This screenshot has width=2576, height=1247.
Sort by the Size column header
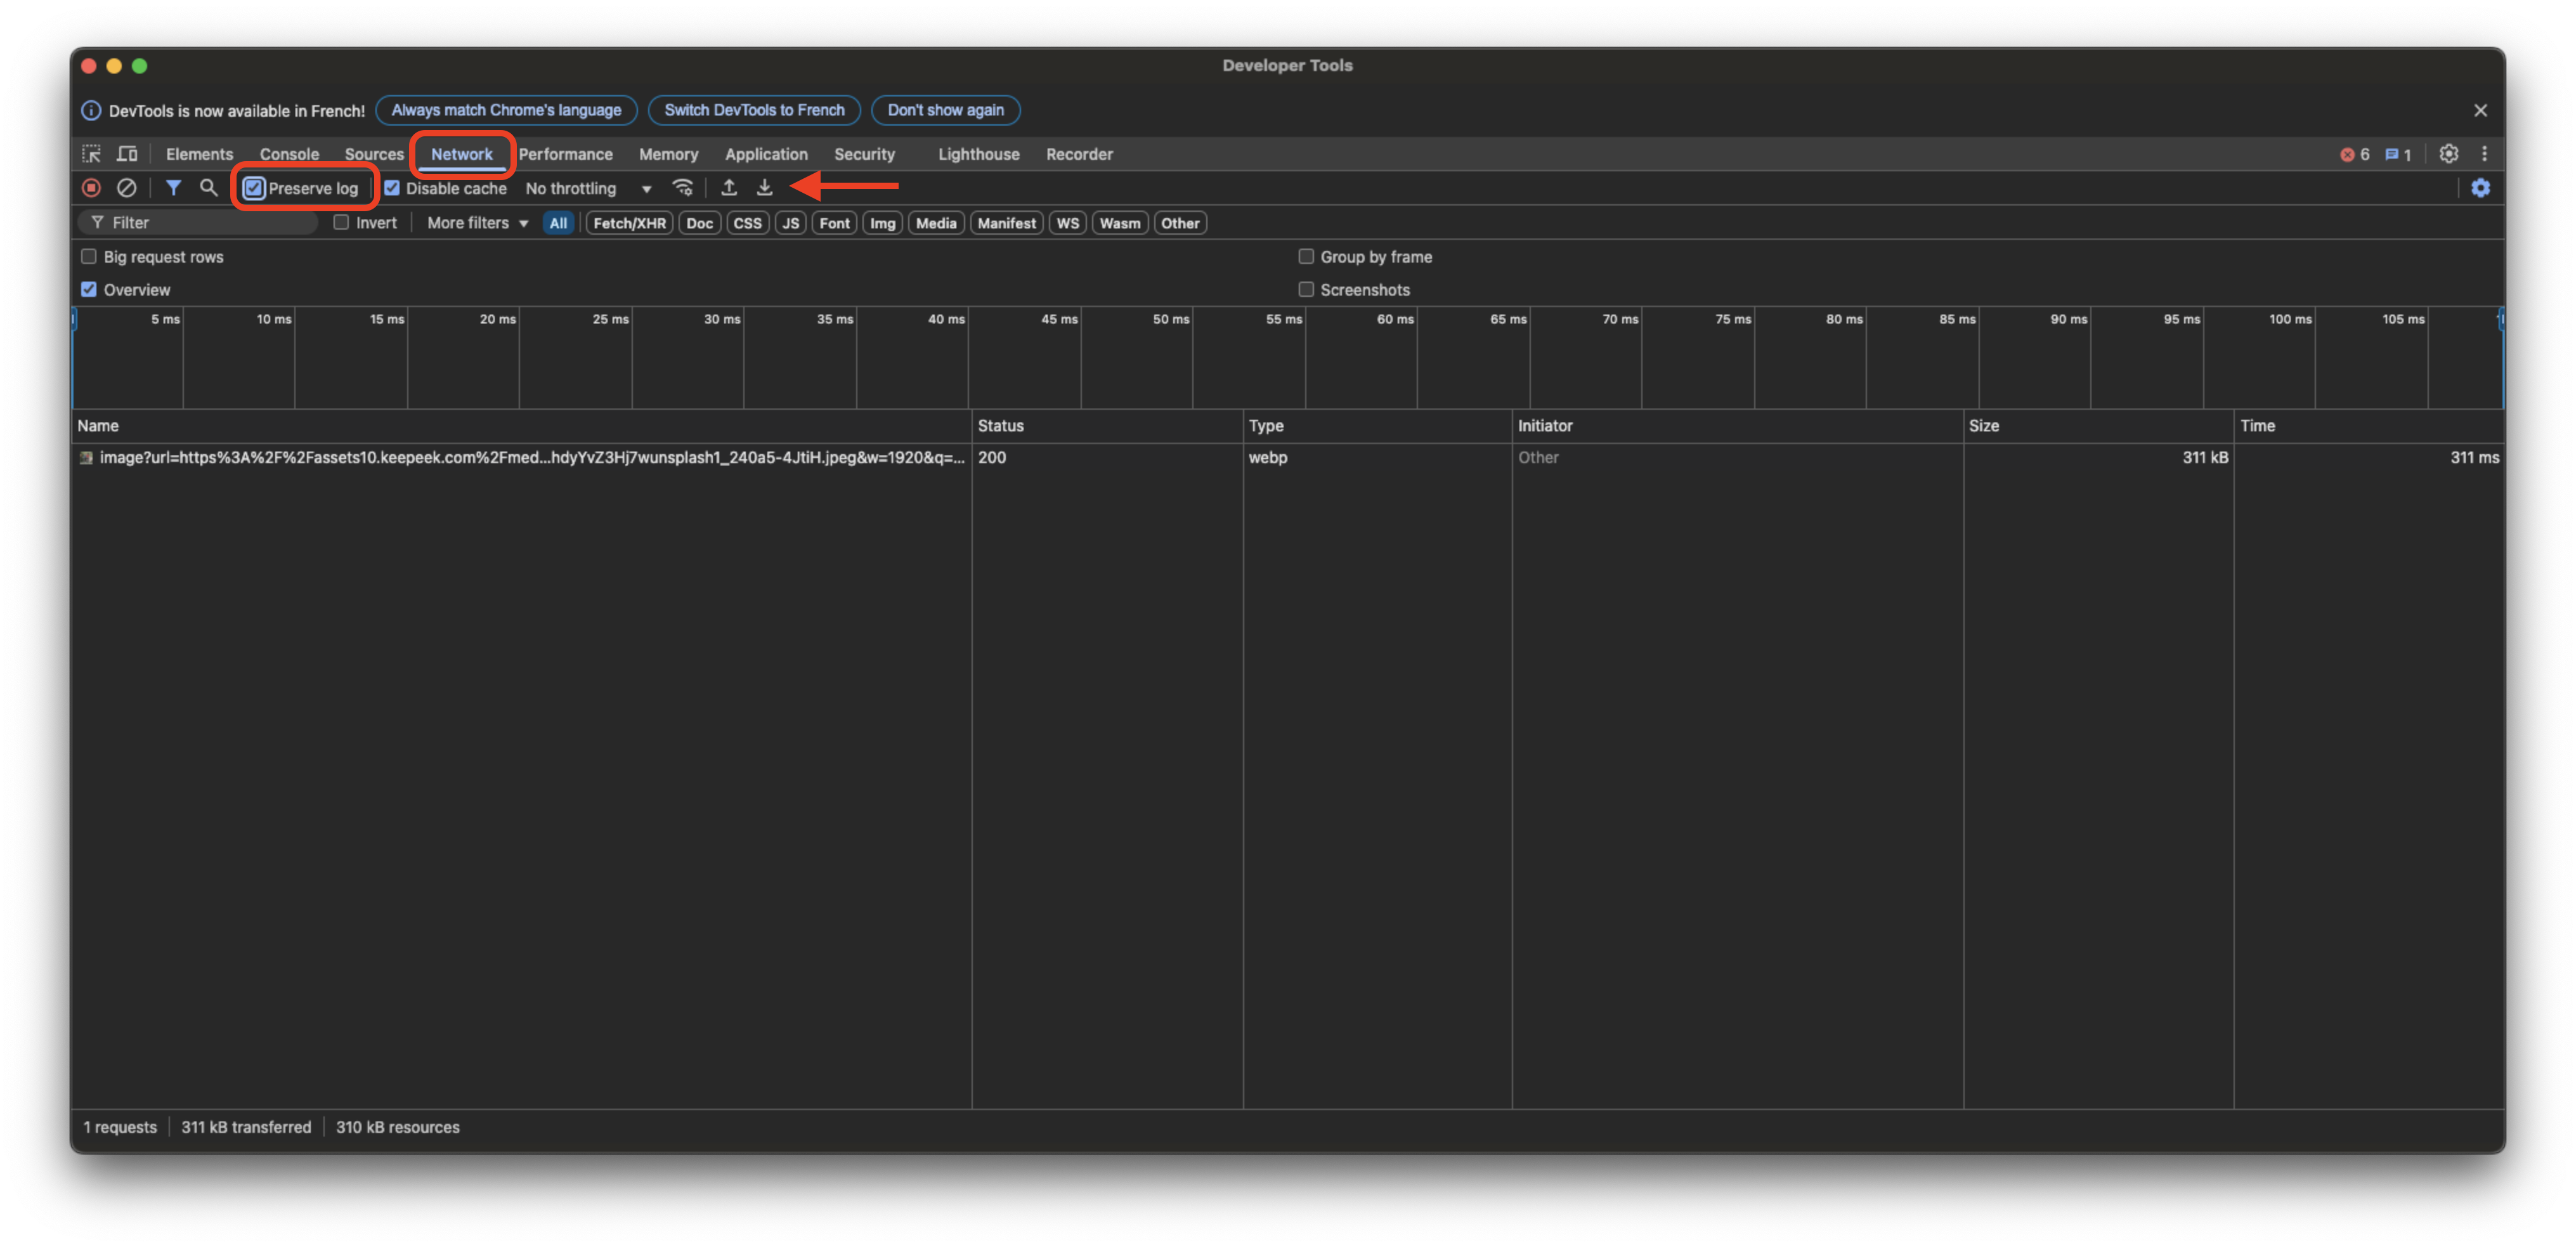2098,426
